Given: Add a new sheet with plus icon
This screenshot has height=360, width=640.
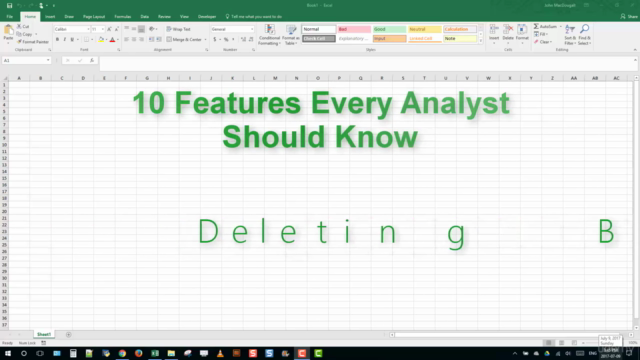Looking at the screenshot, I should point(69,335).
